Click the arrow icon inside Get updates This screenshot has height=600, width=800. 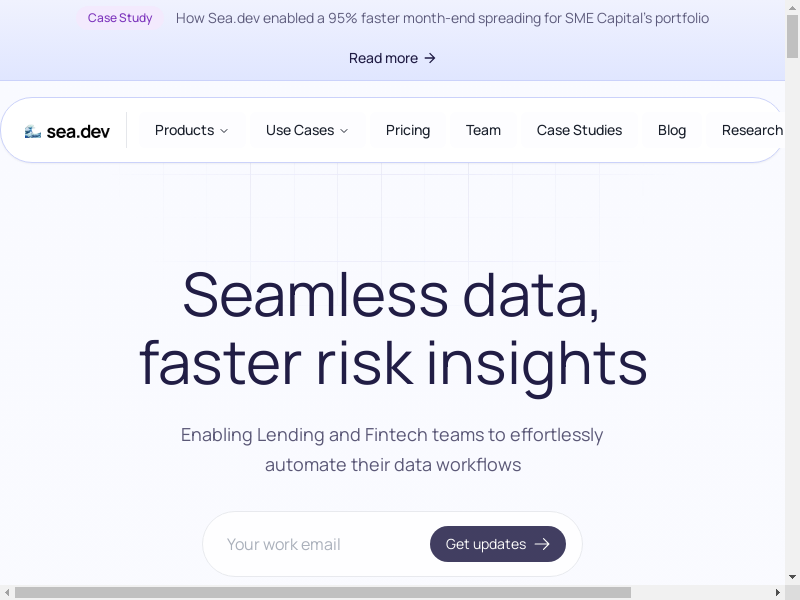(x=542, y=544)
